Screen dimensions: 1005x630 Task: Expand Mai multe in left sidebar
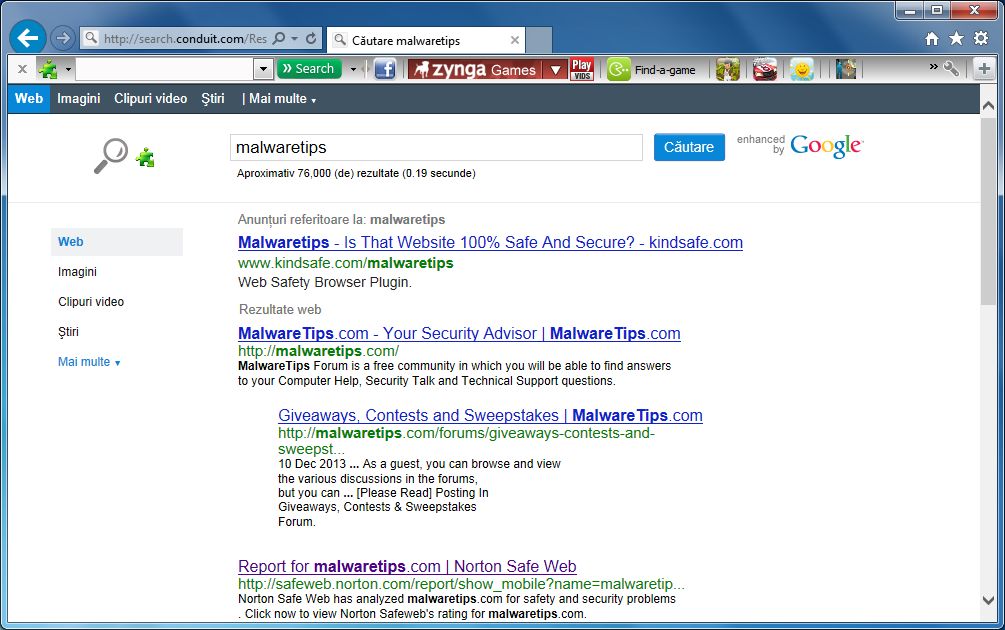[x=89, y=362]
